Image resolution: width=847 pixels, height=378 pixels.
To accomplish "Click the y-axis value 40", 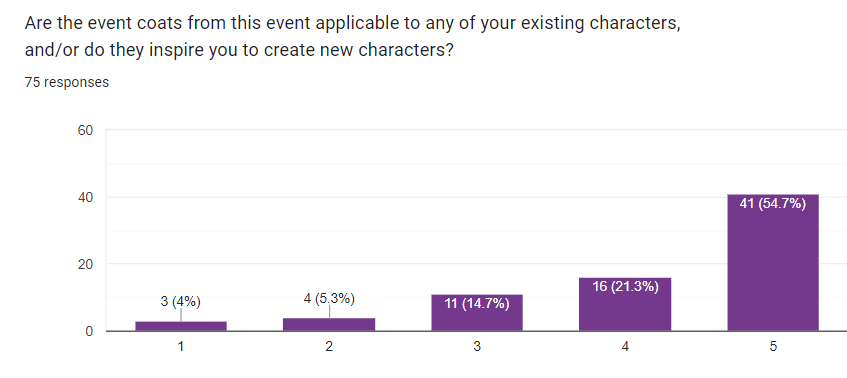I will [x=86, y=197].
